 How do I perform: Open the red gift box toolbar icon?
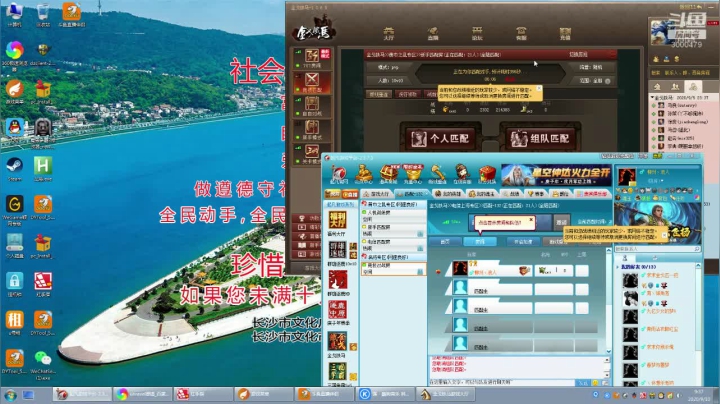[x=487, y=175]
